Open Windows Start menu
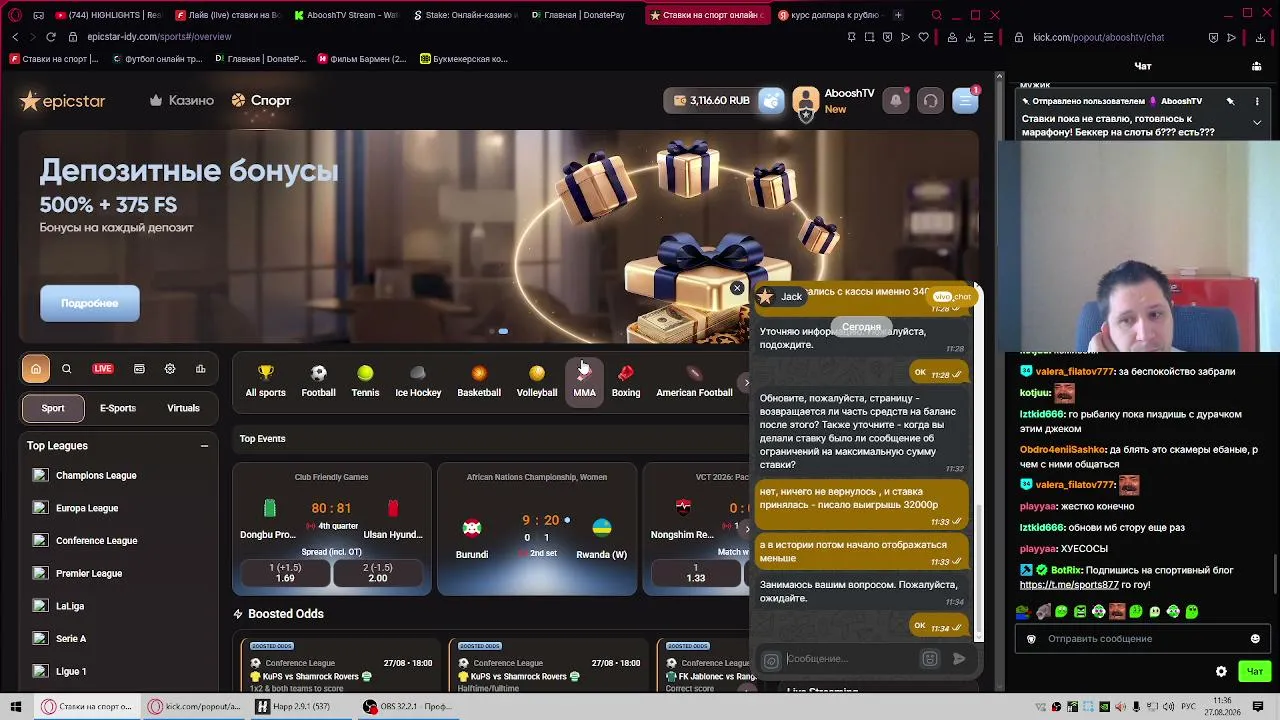 click(x=16, y=707)
